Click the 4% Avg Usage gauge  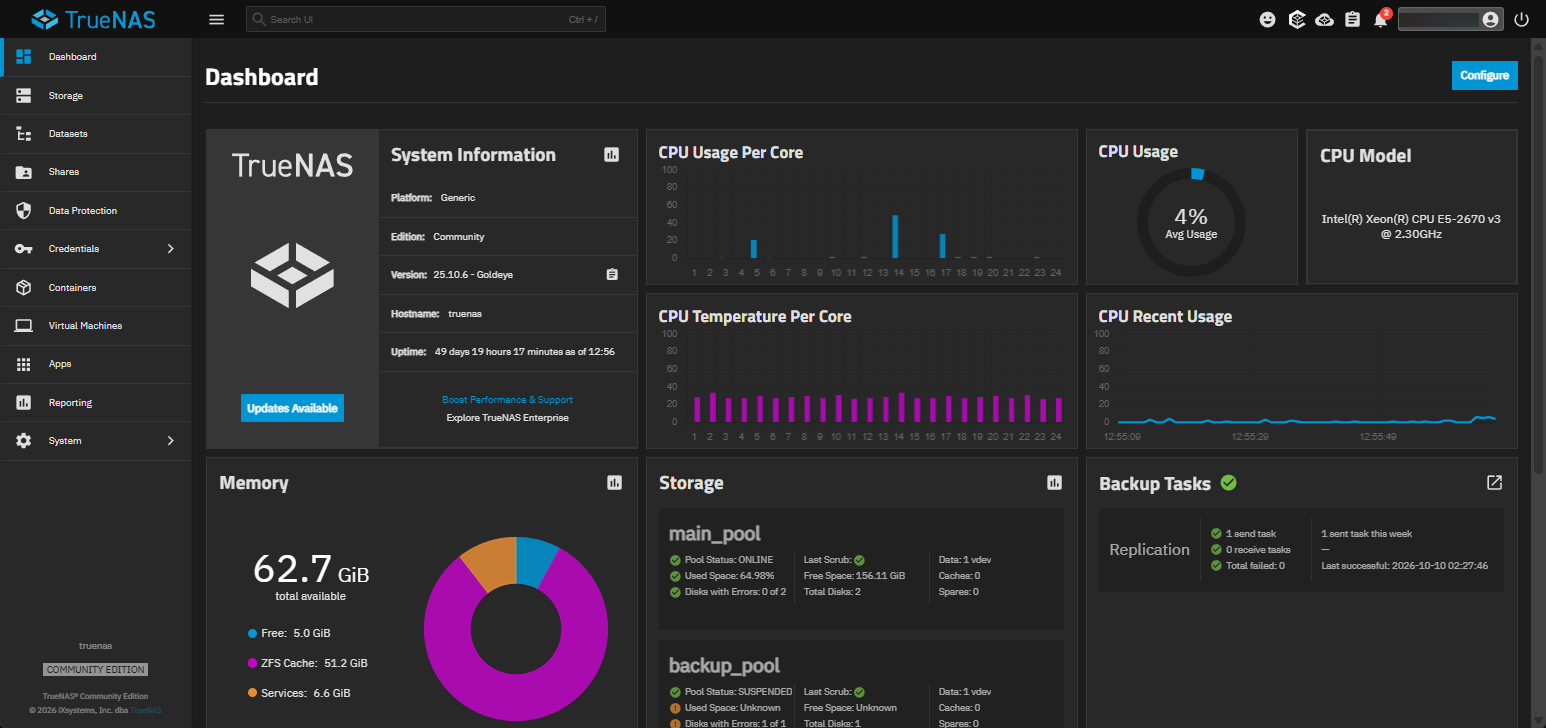point(1191,222)
